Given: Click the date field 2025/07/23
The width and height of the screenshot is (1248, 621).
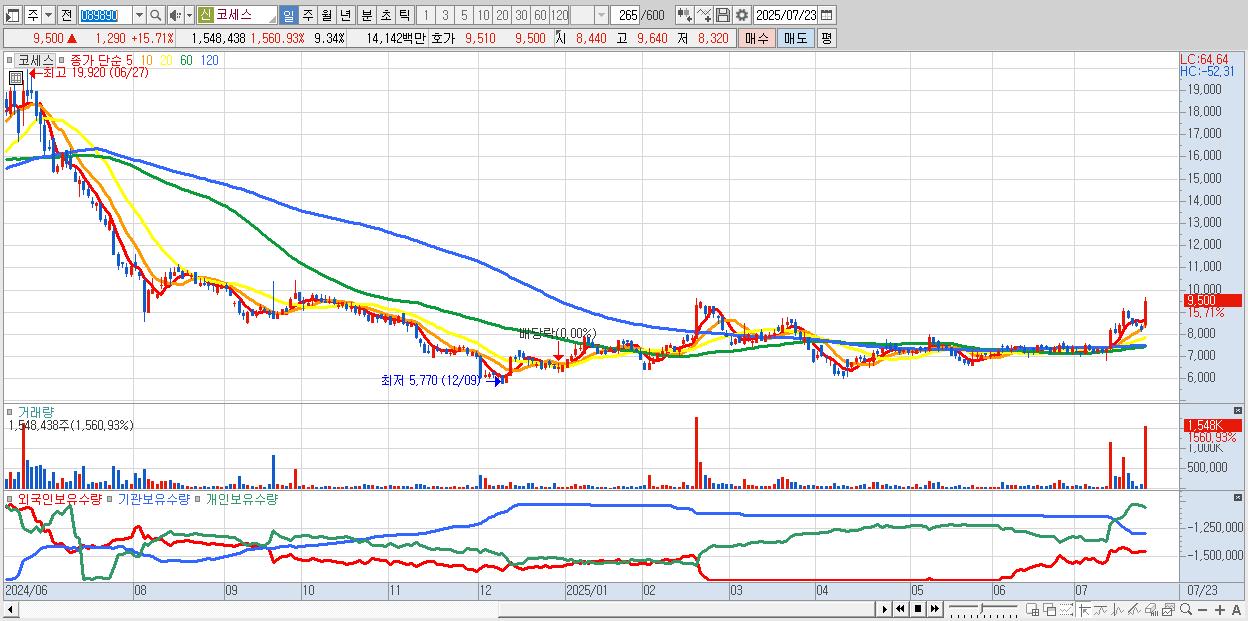Looking at the screenshot, I should click(786, 15).
